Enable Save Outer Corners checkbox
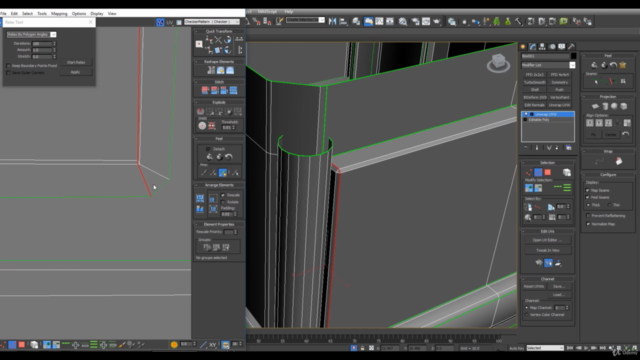This screenshot has width=640, height=360. [x=9, y=73]
